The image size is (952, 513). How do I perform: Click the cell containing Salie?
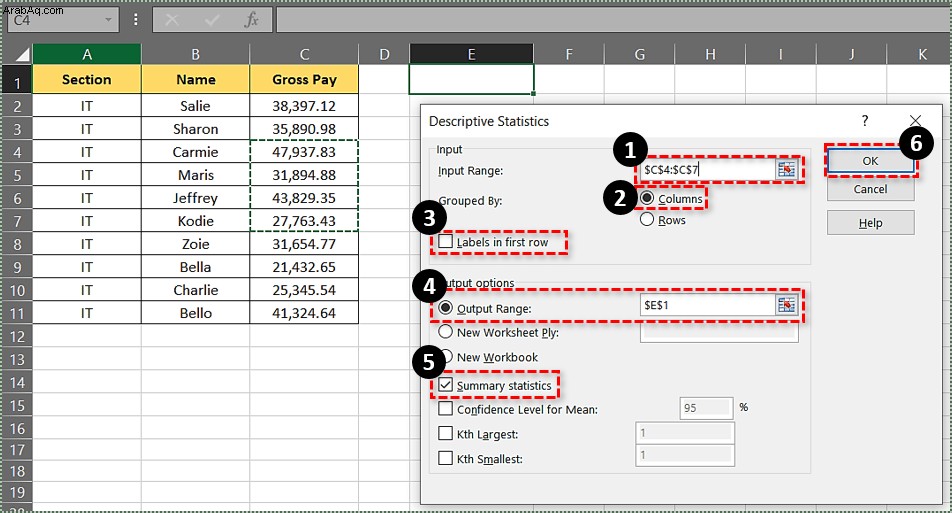coord(196,106)
